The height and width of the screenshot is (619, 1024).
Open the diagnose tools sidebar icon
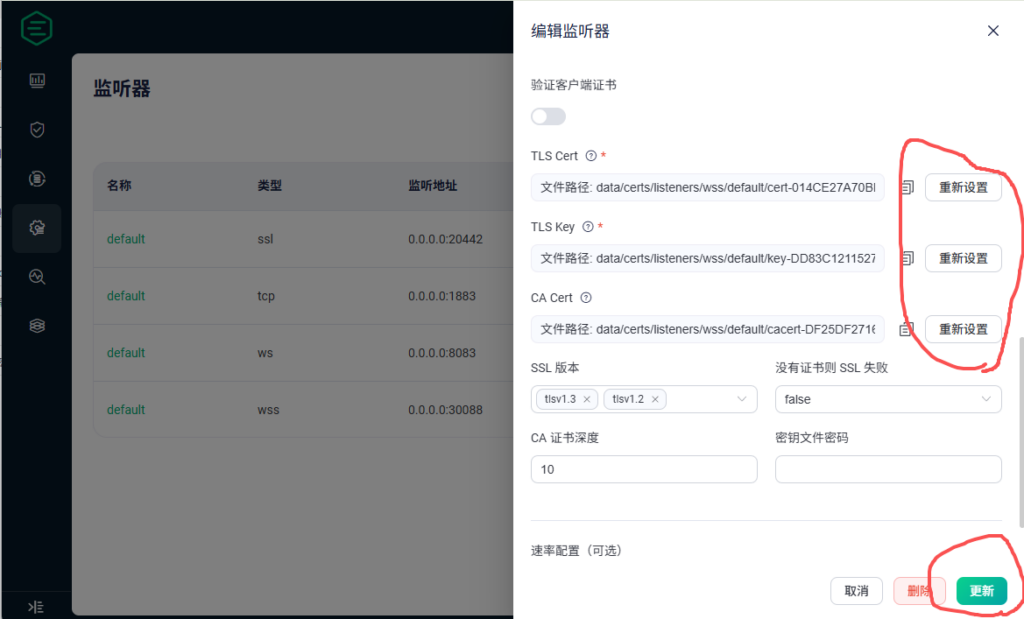point(37,277)
